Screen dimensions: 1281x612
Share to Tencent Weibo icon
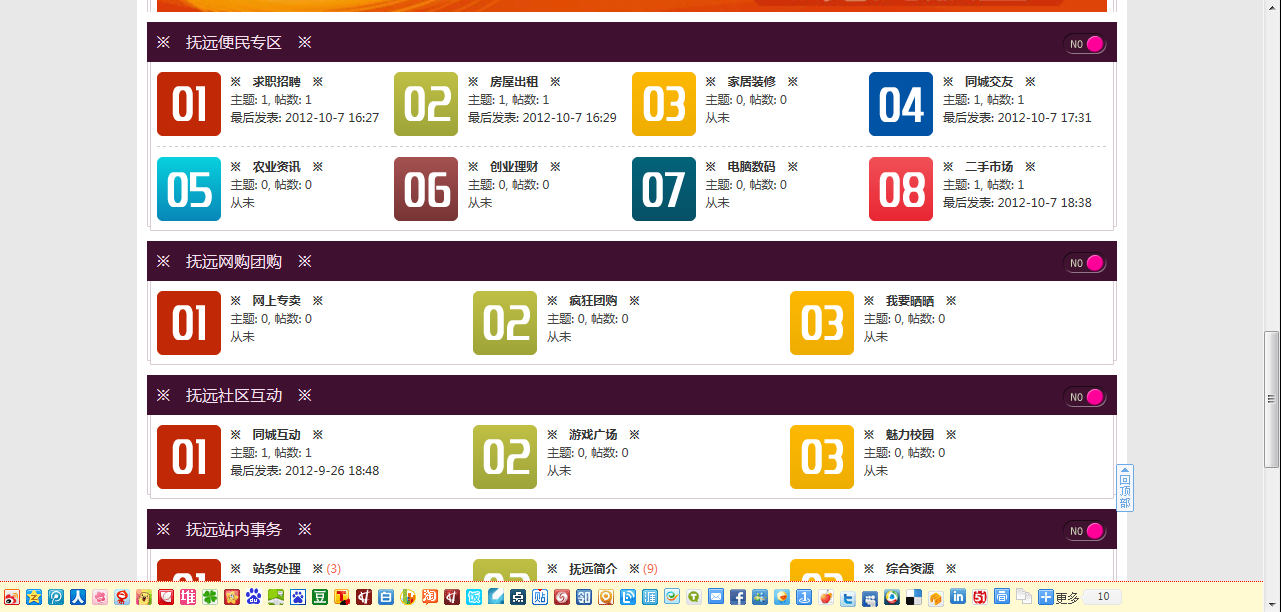[56, 597]
